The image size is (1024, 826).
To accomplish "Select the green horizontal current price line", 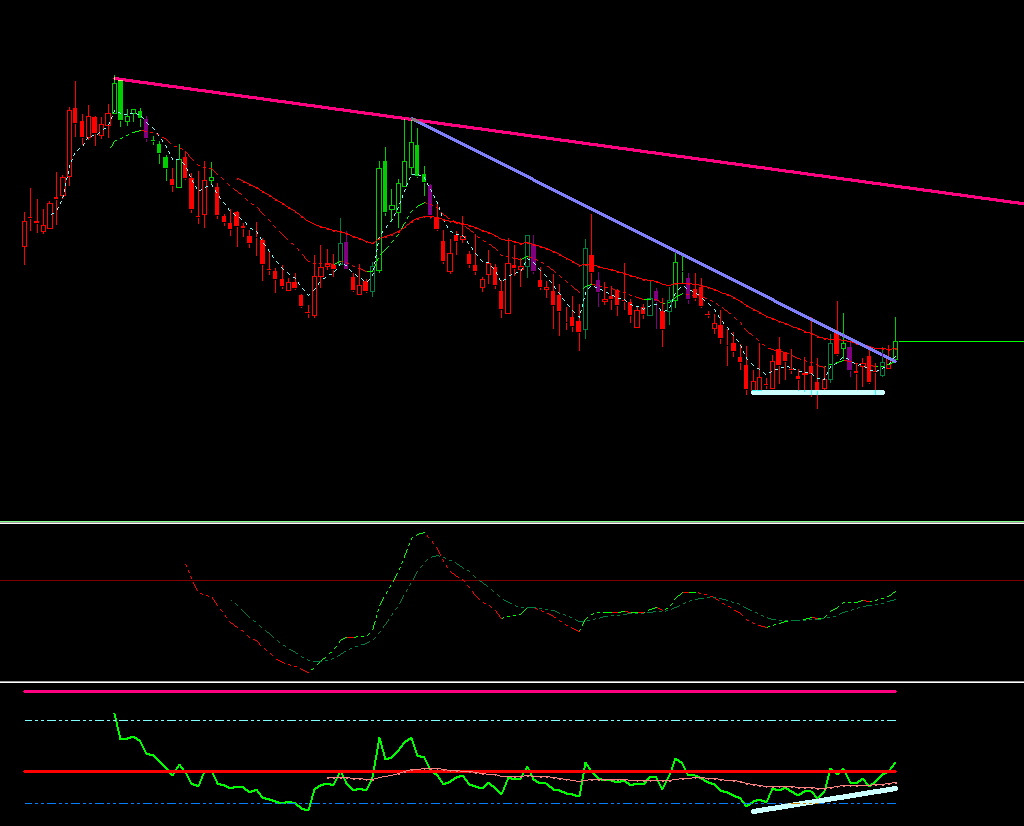I will click(960, 342).
